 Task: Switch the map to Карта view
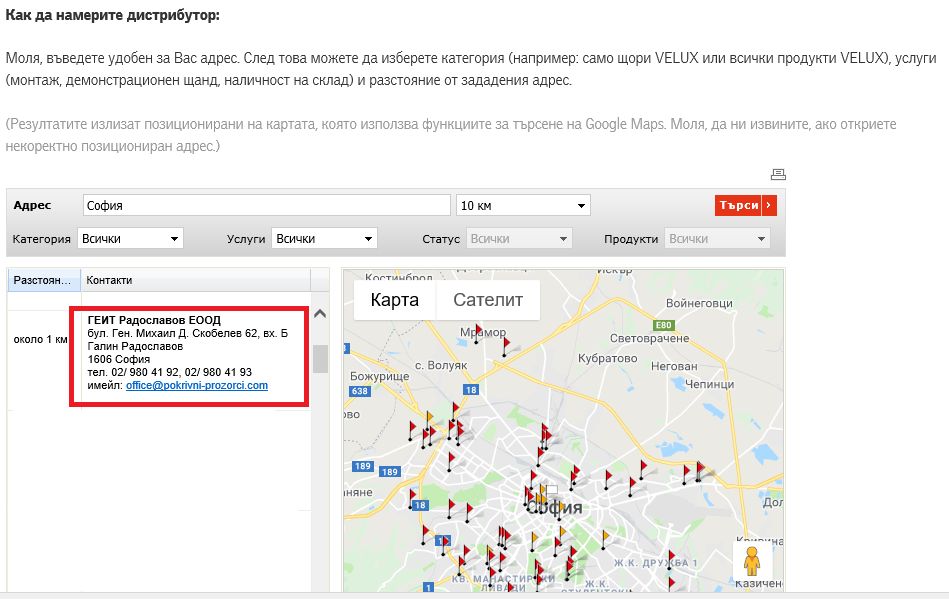[x=395, y=300]
